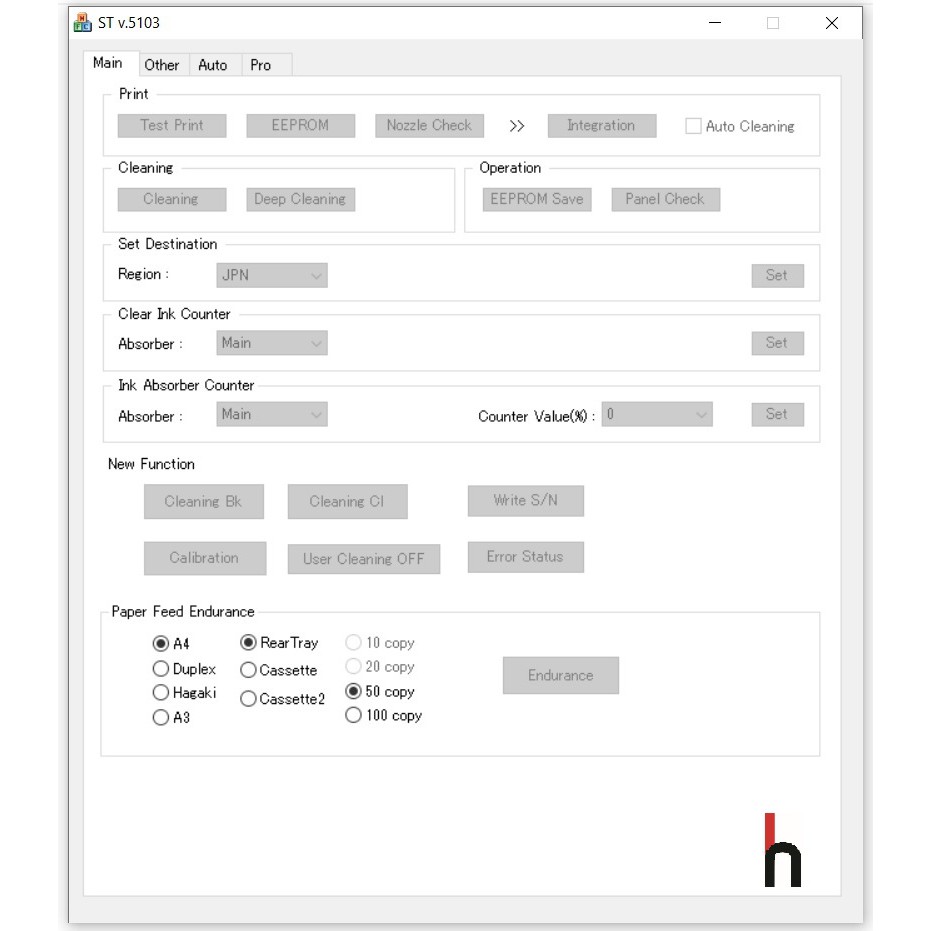931x931 pixels.
Task: Select the 100 copy option
Action: click(353, 715)
